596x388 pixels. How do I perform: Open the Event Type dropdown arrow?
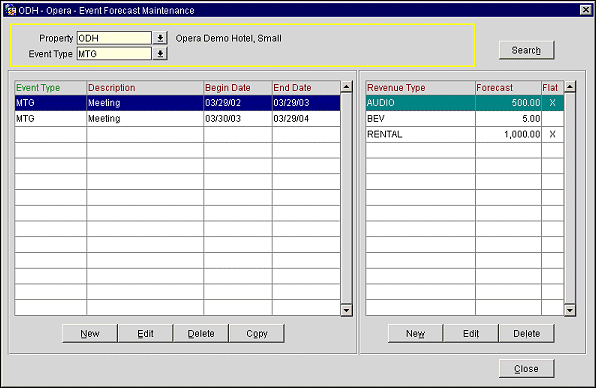[x=160, y=54]
